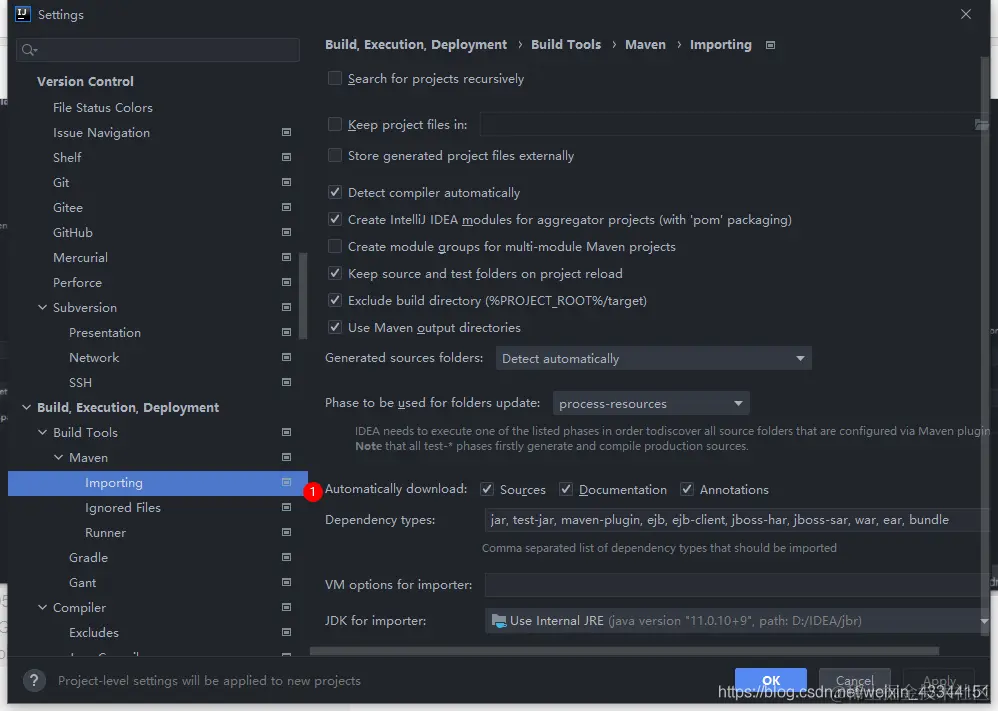Enable Store generated project files externally

[334, 155]
